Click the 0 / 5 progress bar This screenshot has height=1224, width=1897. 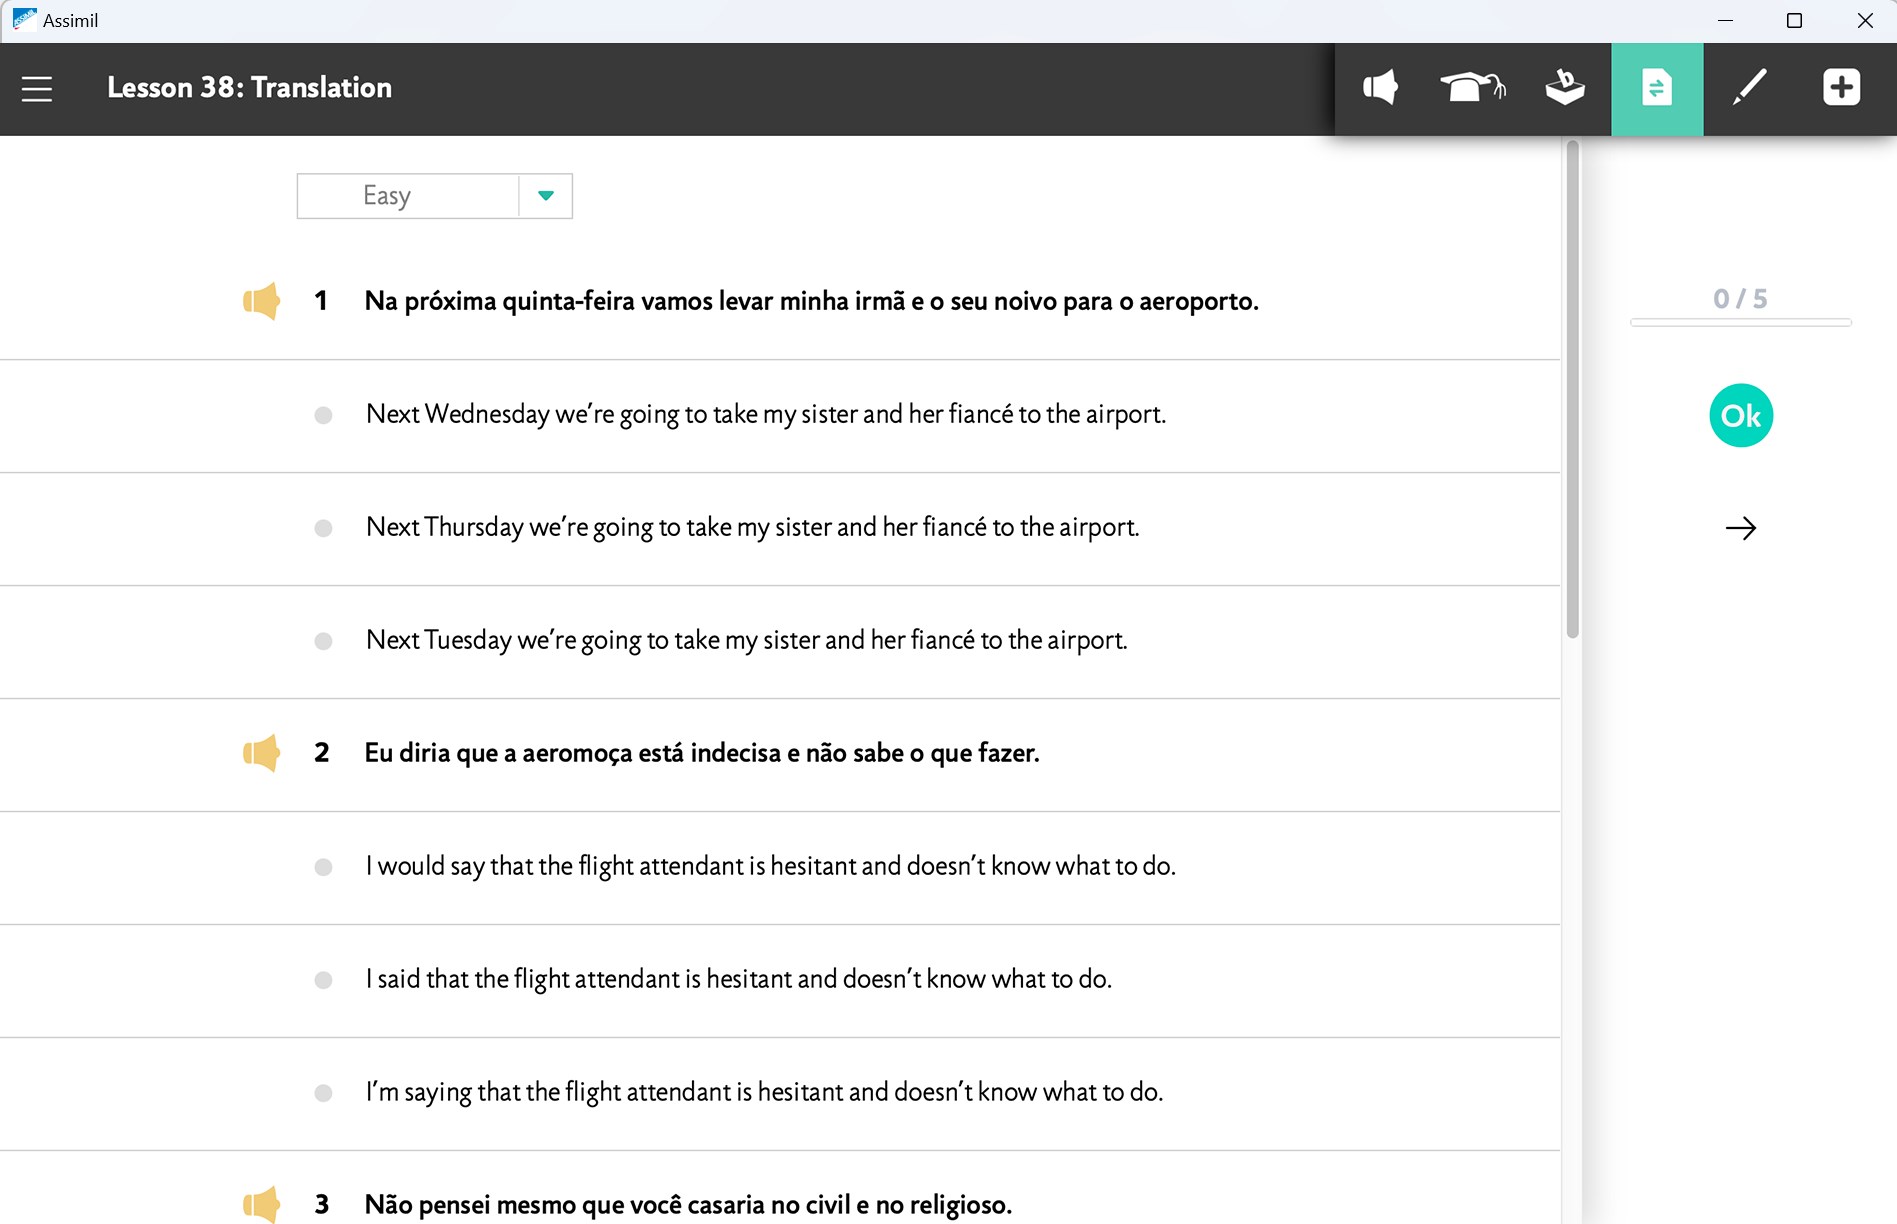point(1740,322)
